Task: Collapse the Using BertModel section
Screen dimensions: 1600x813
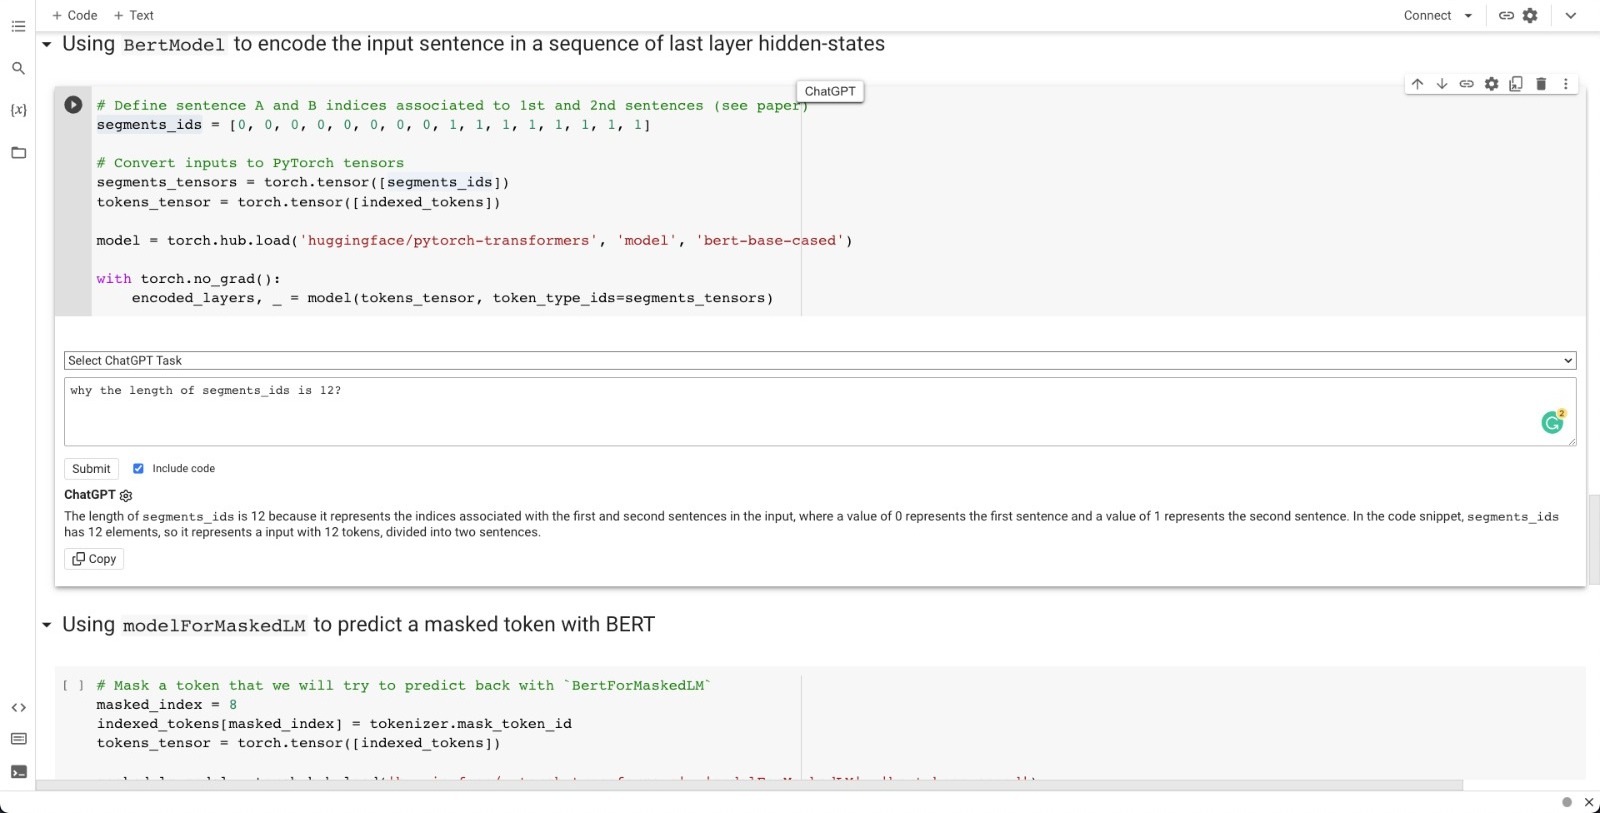Action: click(46, 45)
